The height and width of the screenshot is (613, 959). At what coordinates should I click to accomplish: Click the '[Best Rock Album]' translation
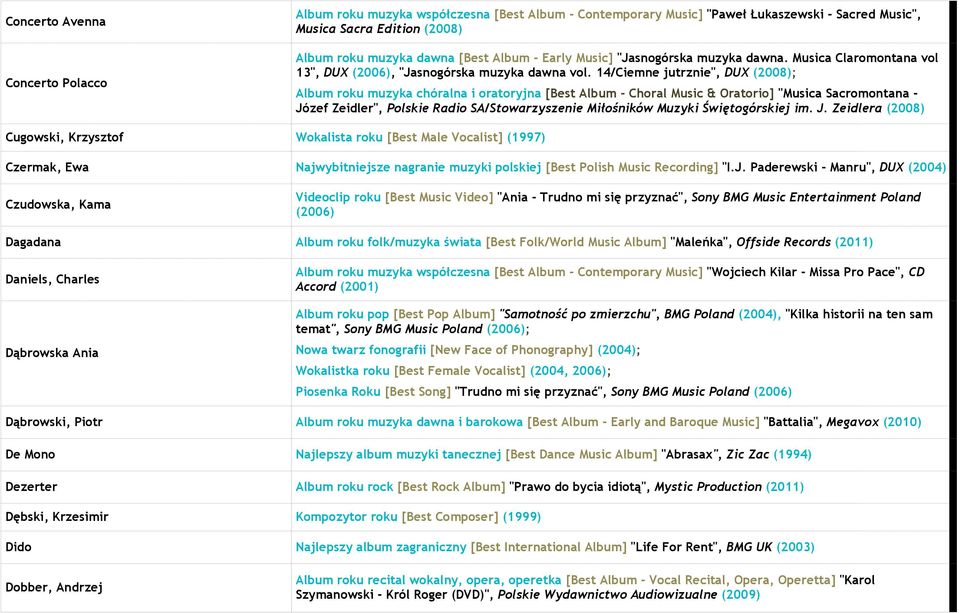tap(451, 487)
